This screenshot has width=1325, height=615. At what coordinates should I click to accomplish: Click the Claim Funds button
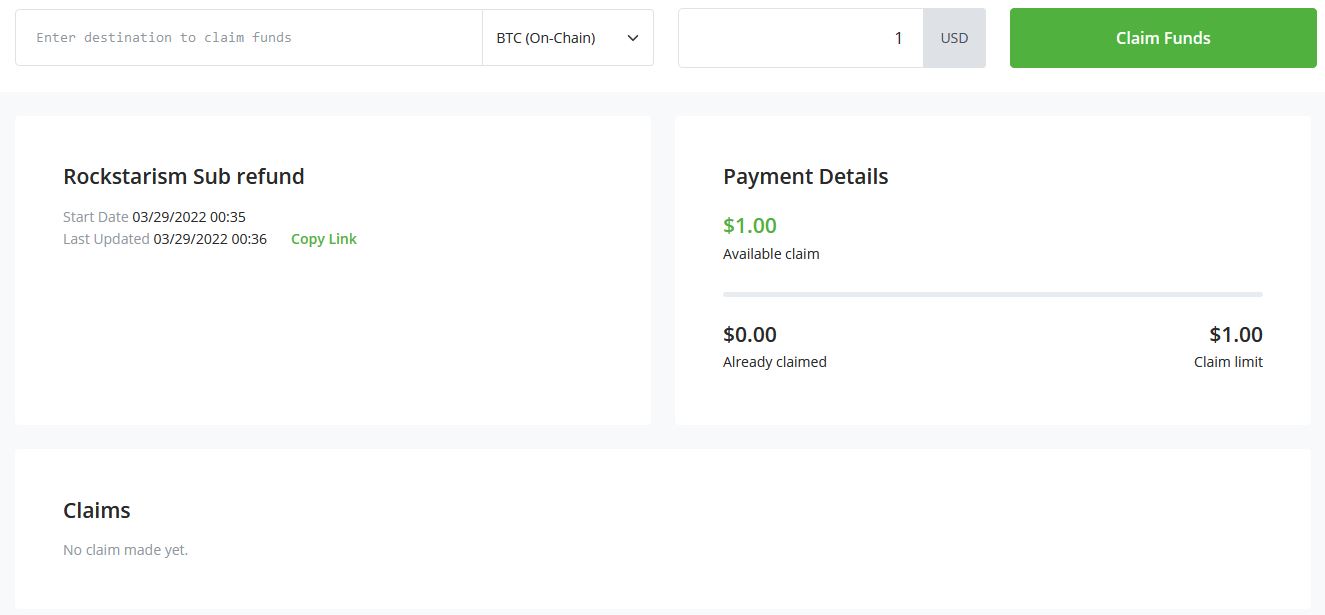coord(1162,37)
